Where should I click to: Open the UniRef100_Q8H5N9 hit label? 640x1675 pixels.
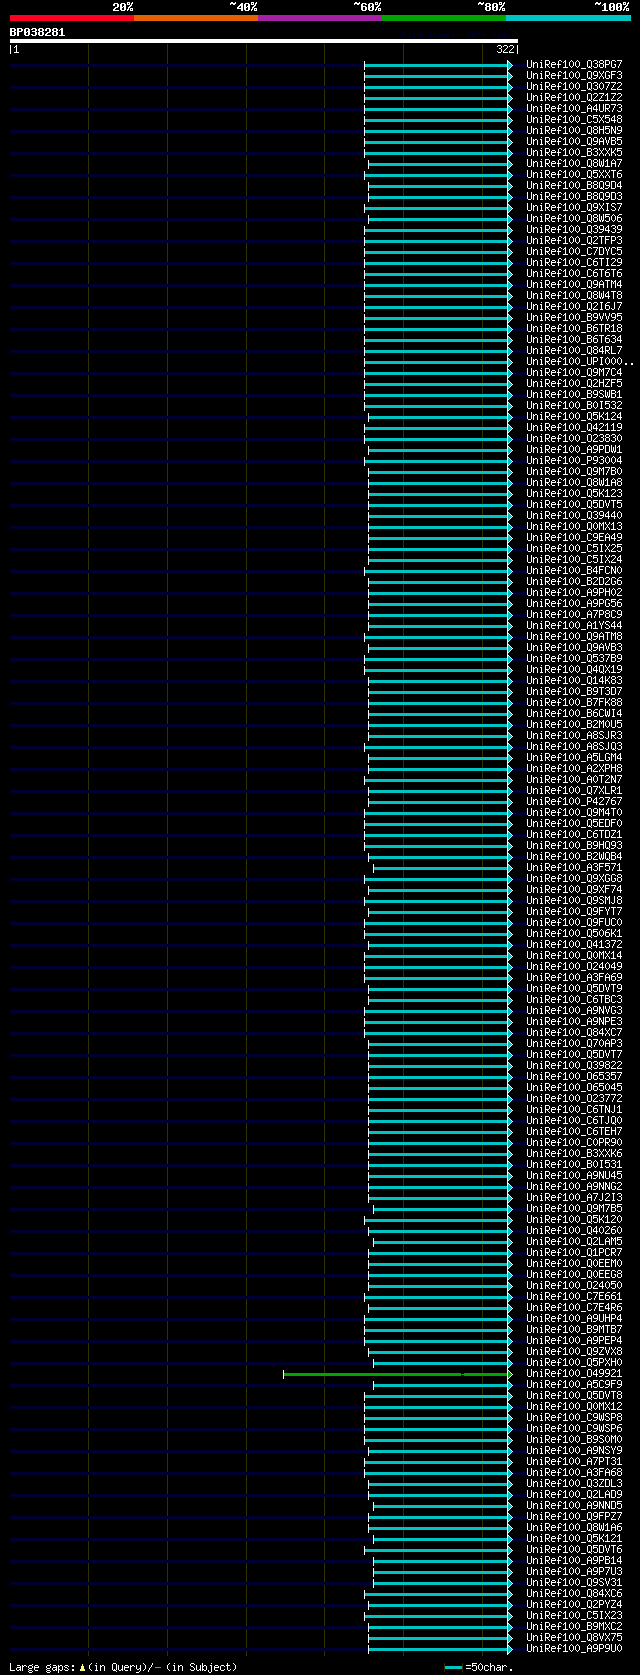pos(574,131)
